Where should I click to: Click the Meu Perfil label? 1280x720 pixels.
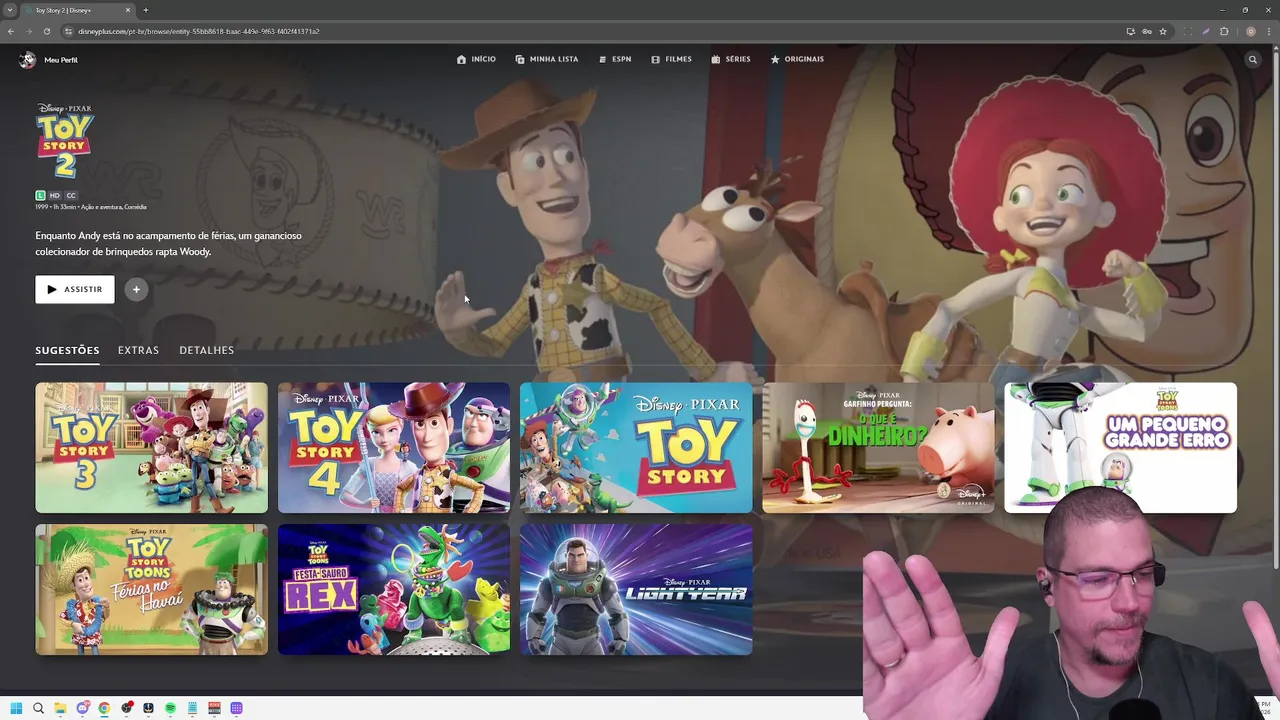(x=61, y=60)
